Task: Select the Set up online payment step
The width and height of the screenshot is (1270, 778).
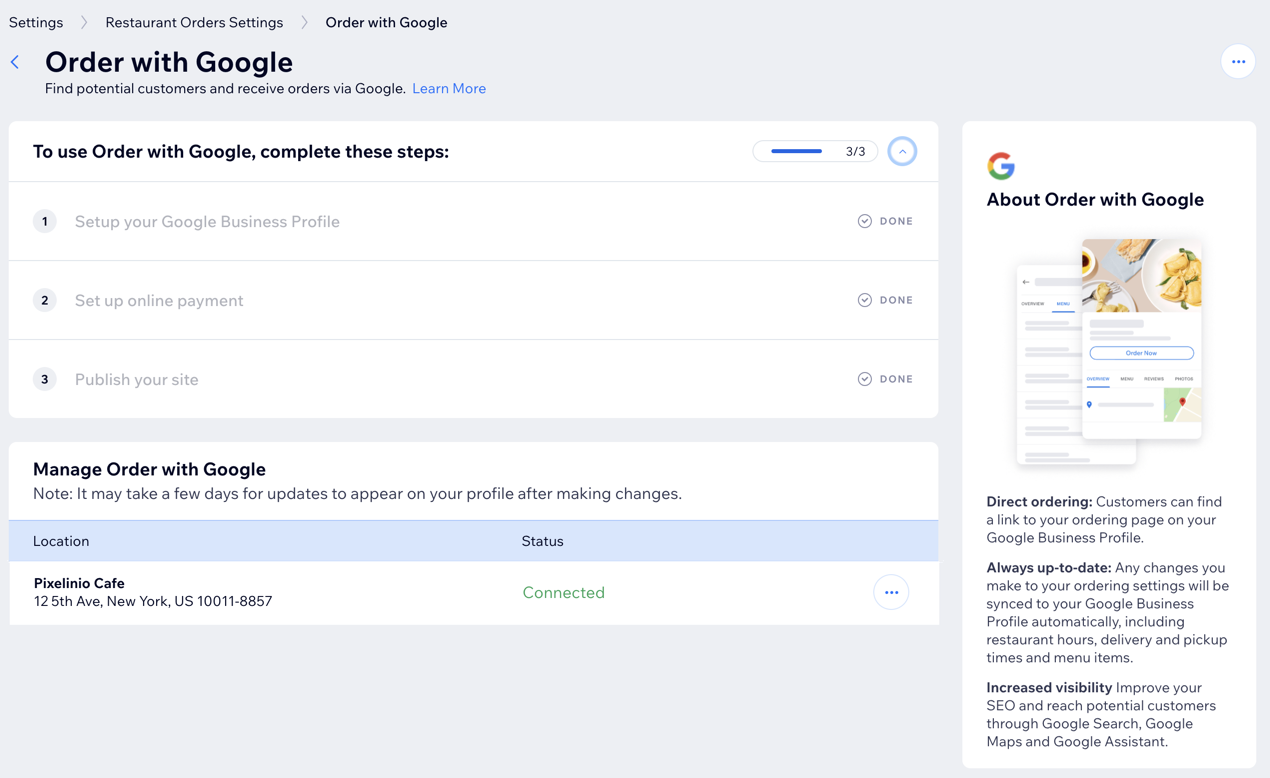Action: (x=159, y=300)
